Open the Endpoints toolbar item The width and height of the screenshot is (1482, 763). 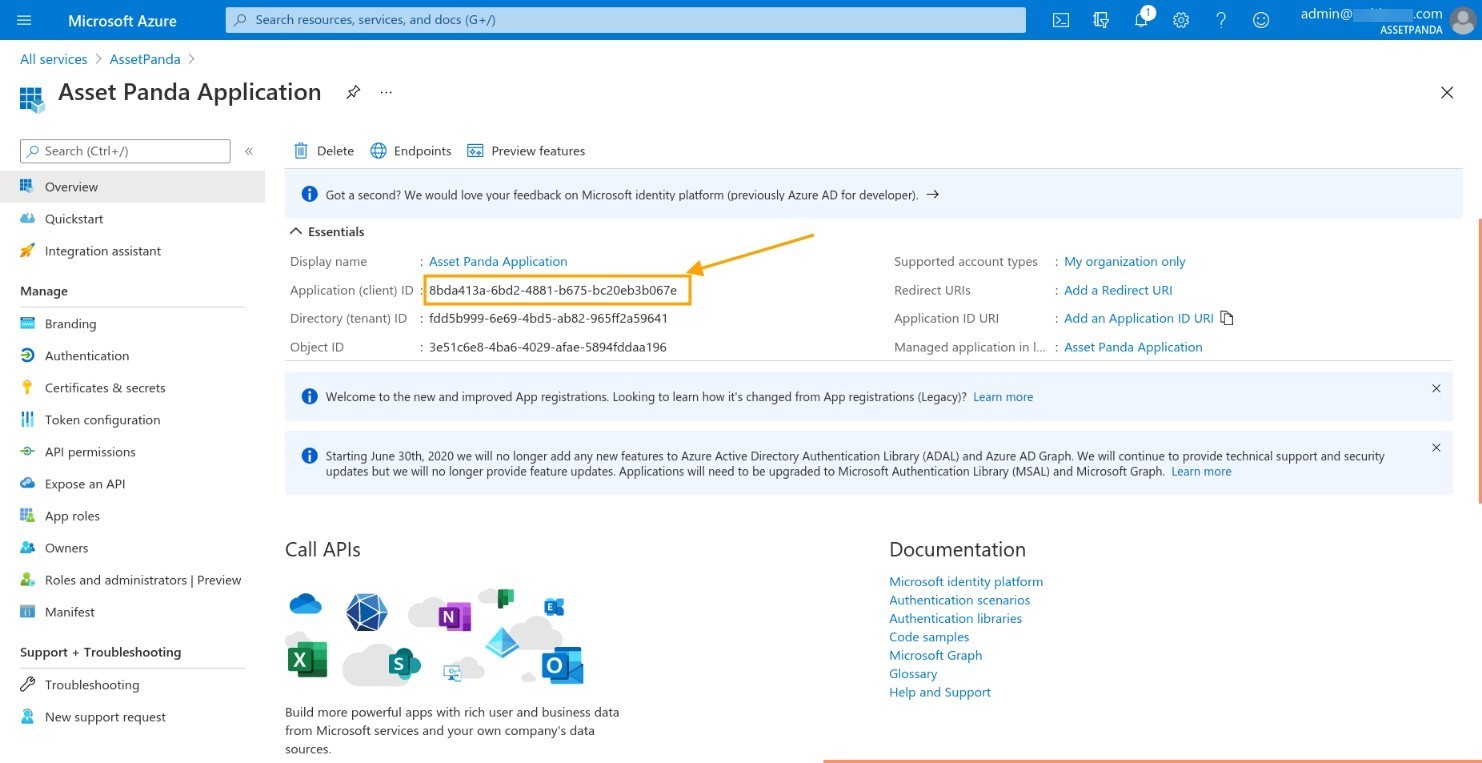pos(411,151)
